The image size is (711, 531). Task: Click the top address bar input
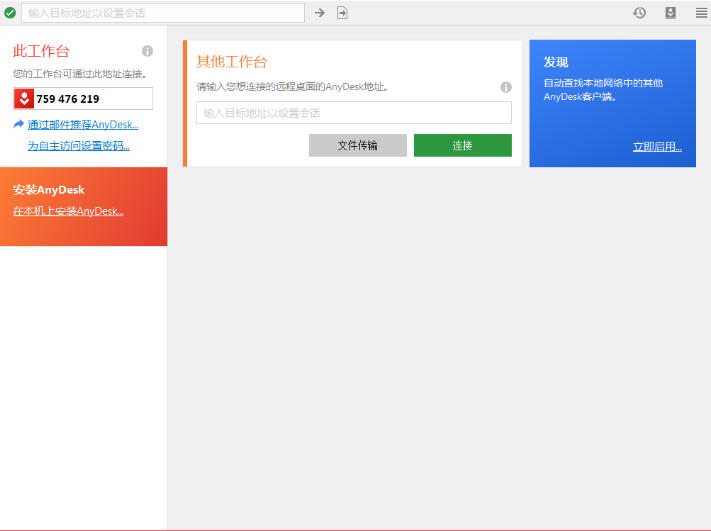[x=163, y=13]
